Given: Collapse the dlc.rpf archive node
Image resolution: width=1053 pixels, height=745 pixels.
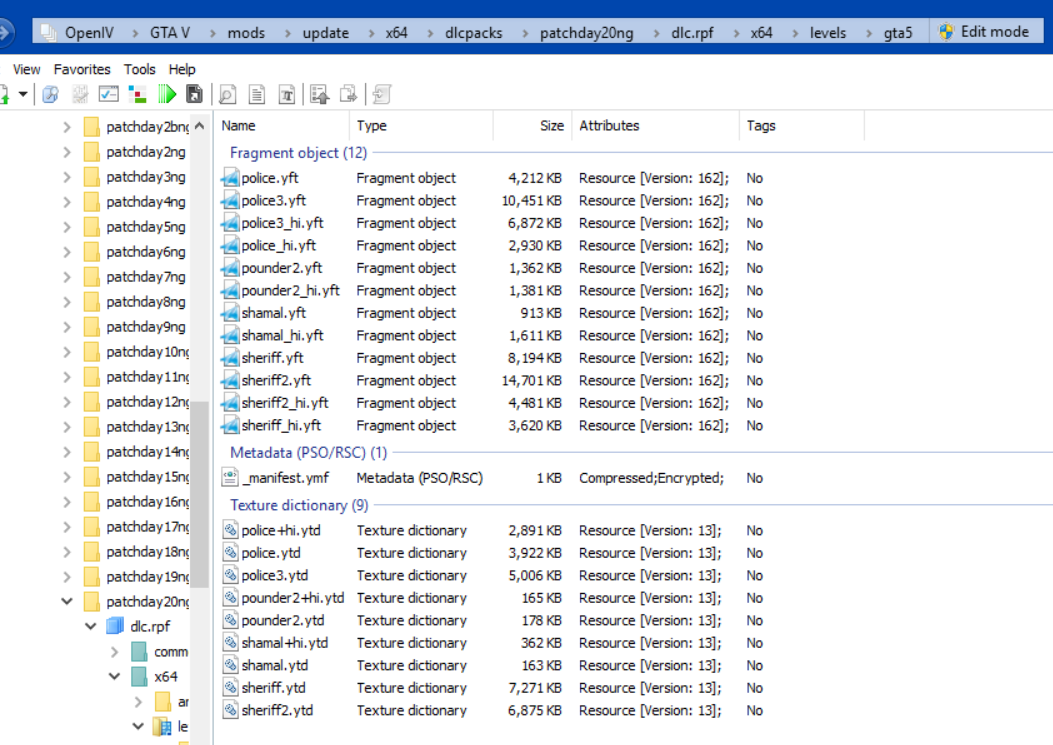Looking at the screenshot, I should click(x=90, y=627).
